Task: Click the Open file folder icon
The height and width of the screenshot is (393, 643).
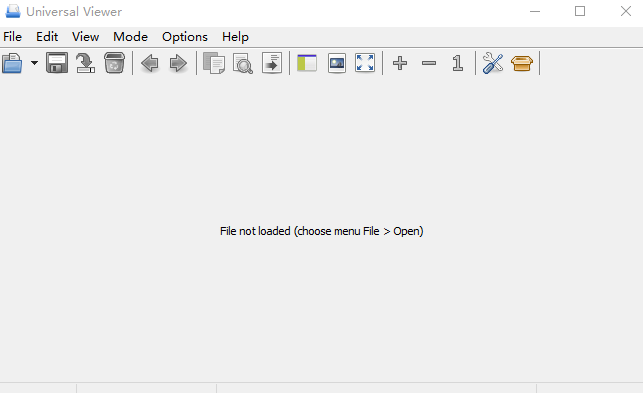Action: coord(12,63)
